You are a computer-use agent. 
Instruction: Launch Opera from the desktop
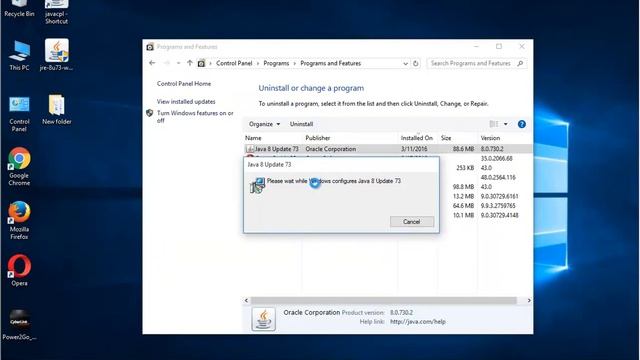[19, 270]
